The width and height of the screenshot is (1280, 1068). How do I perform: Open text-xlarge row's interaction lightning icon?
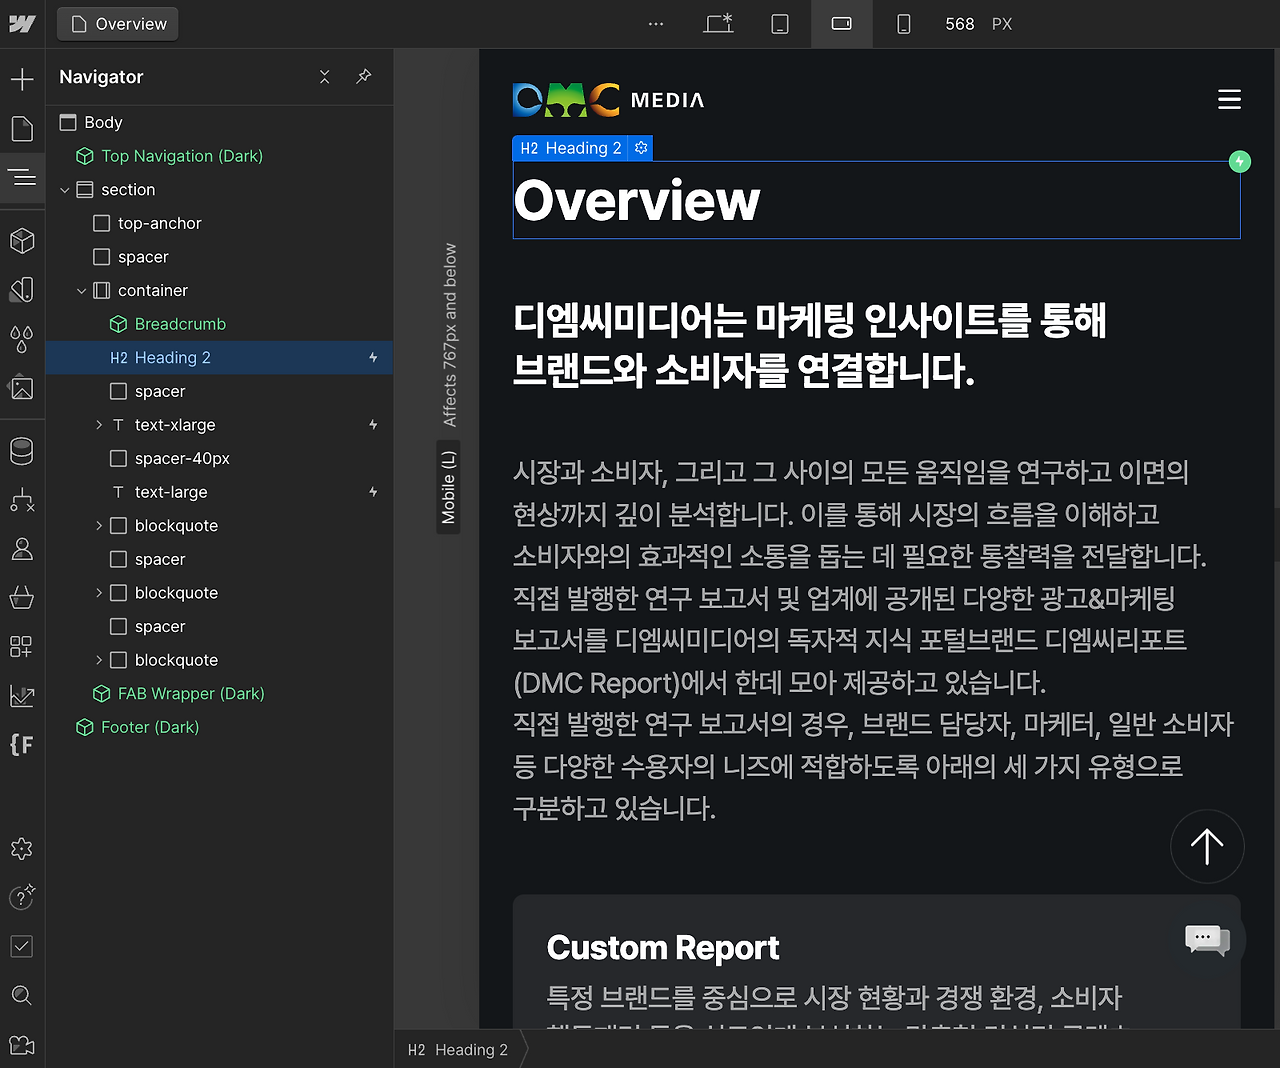373,425
